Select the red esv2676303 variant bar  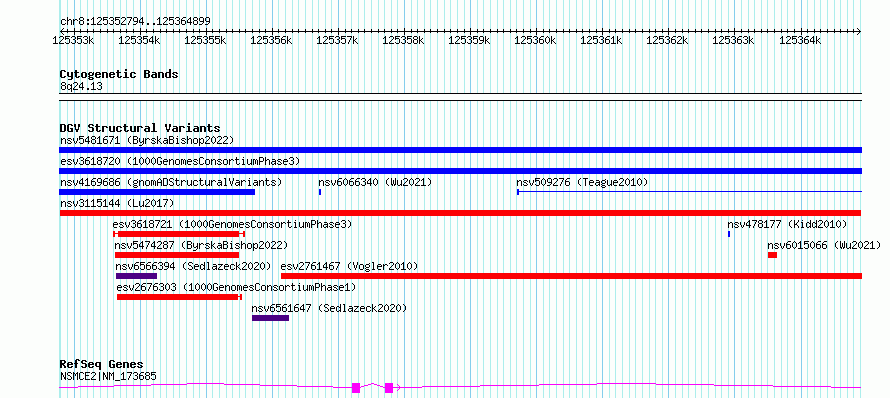point(179,297)
